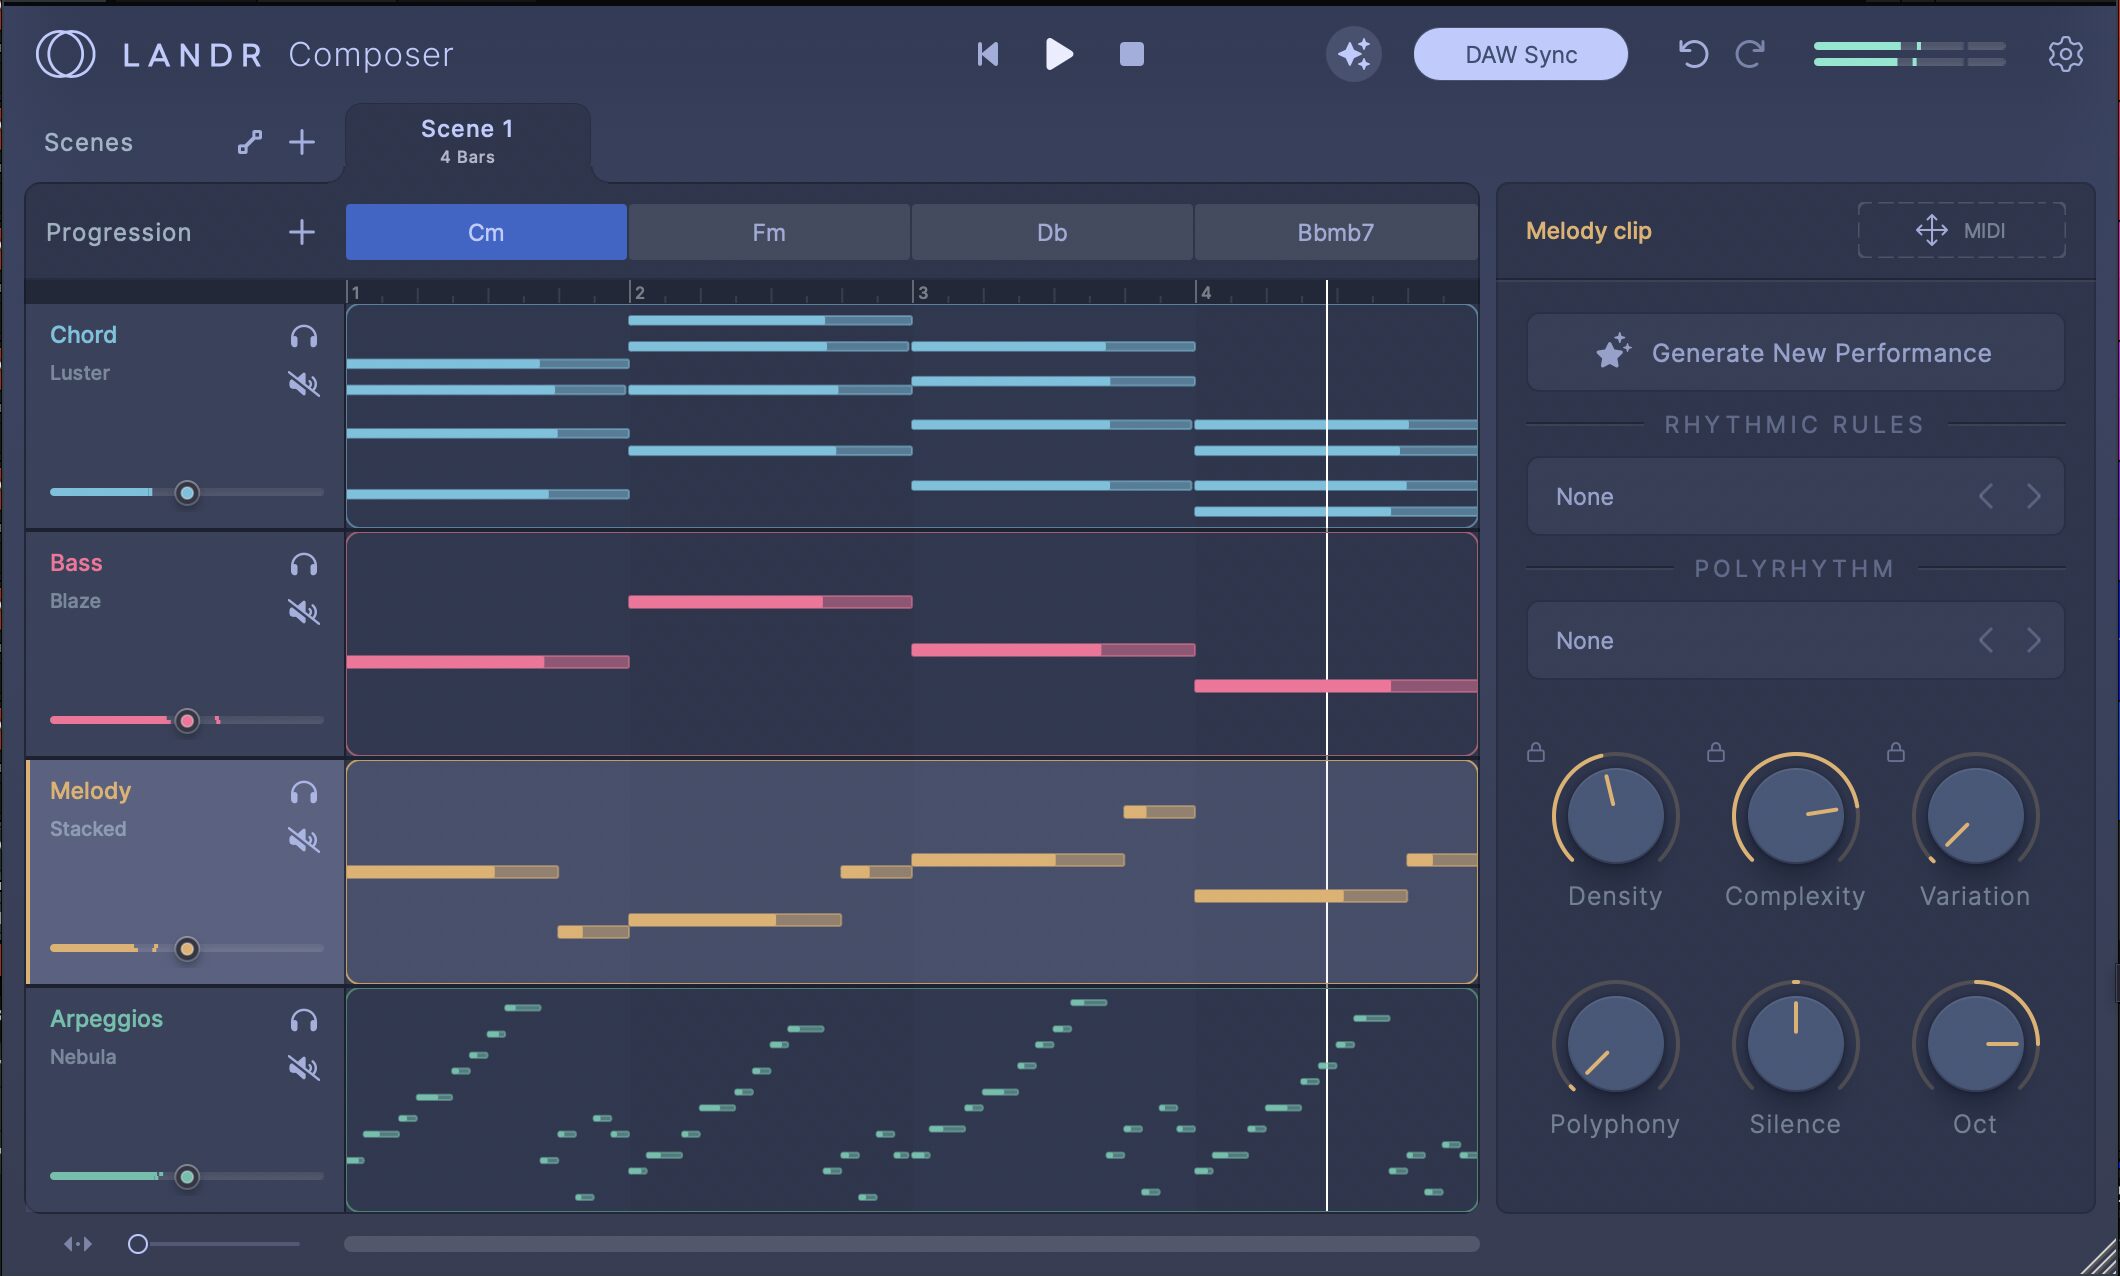Mute the Bass track
The height and width of the screenshot is (1276, 2120).
(304, 612)
